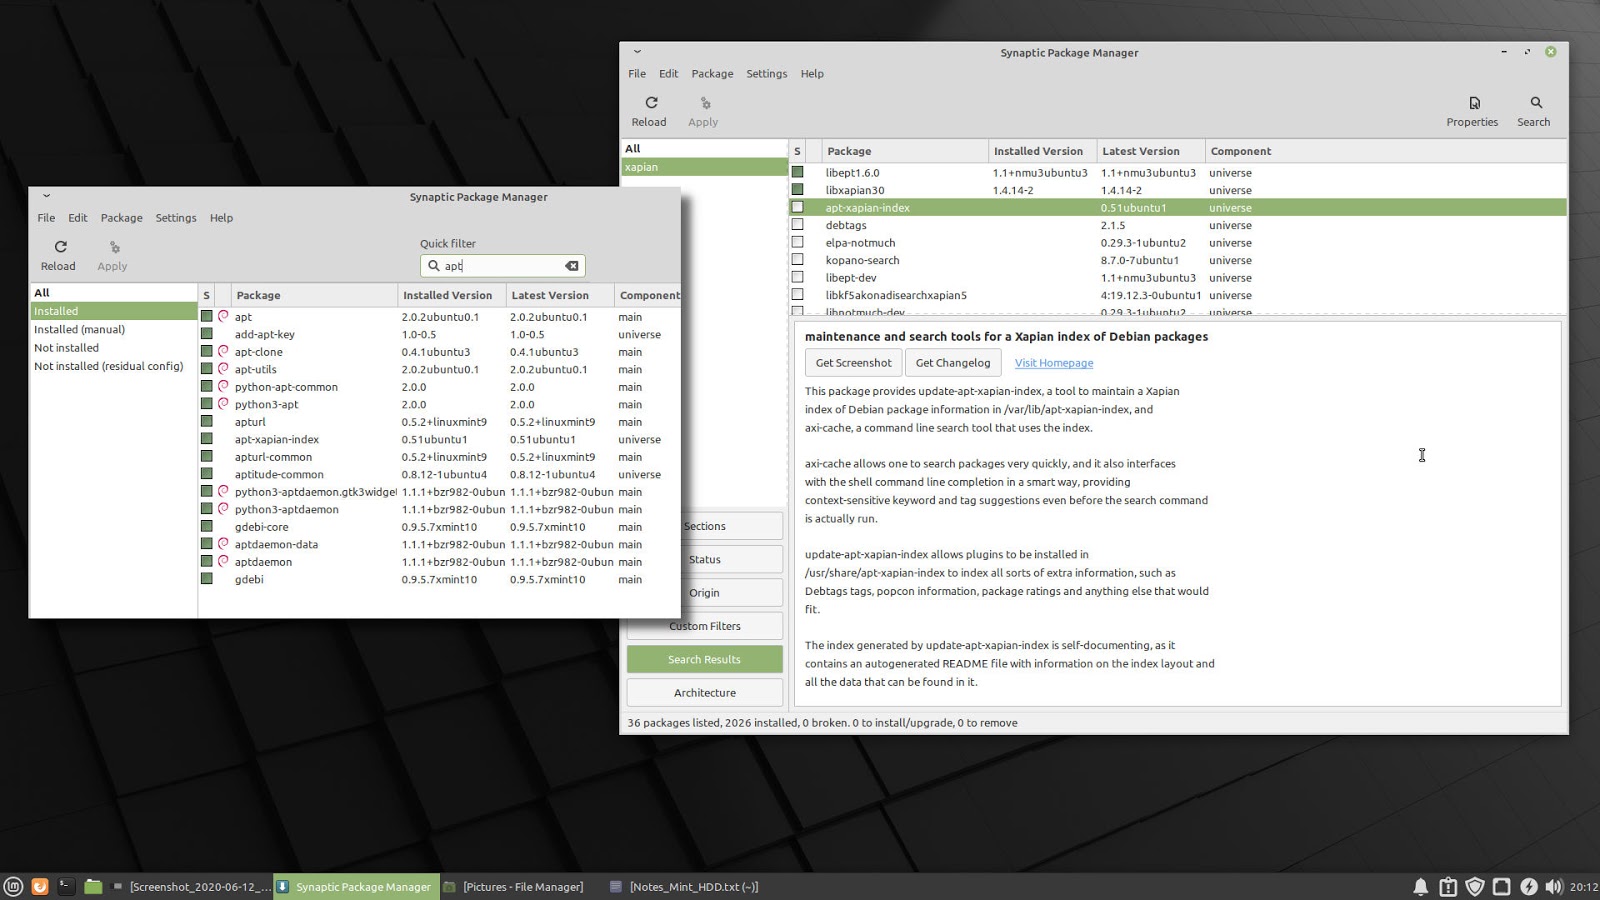Click the Reload icon in the back Synaptic window
The width and height of the screenshot is (1600, 900).
click(x=649, y=108)
